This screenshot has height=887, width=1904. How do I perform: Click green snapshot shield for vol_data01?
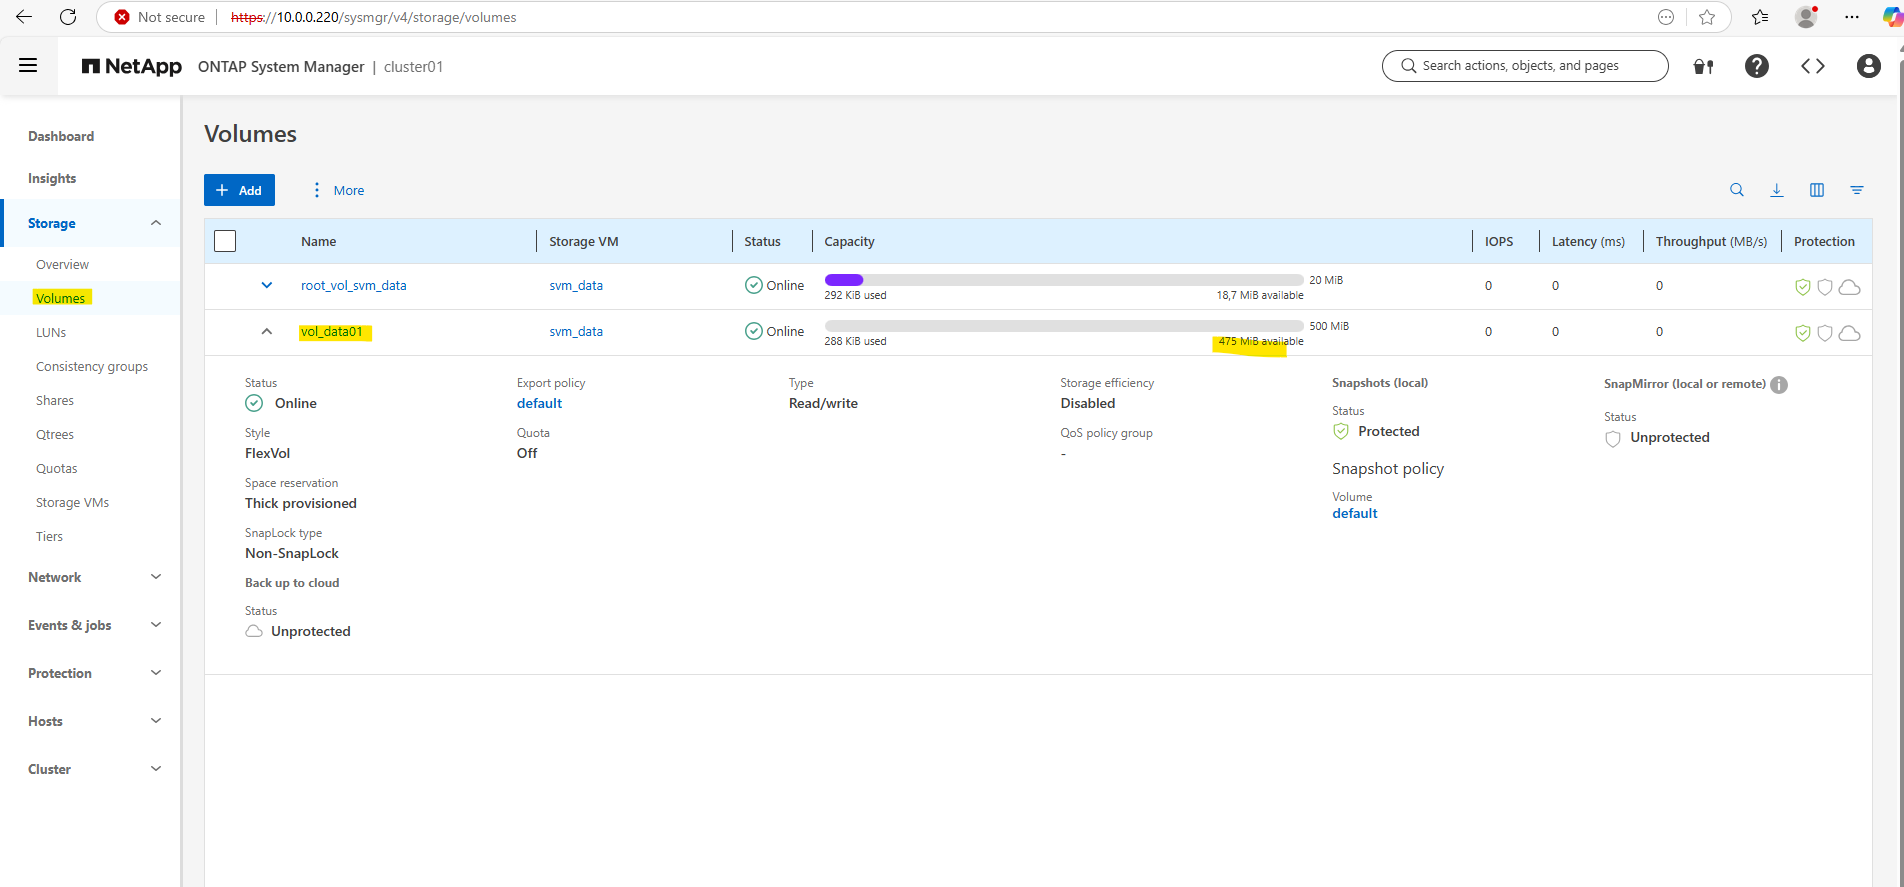[1803, 333]
